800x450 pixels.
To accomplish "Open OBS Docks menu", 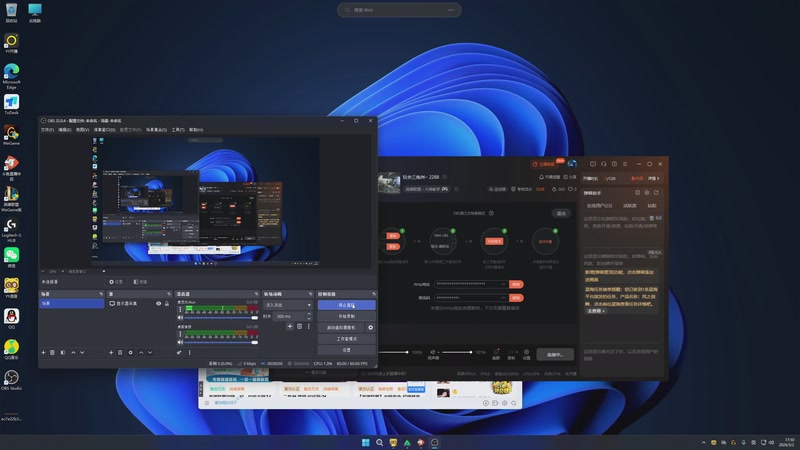I will (104, 130).
